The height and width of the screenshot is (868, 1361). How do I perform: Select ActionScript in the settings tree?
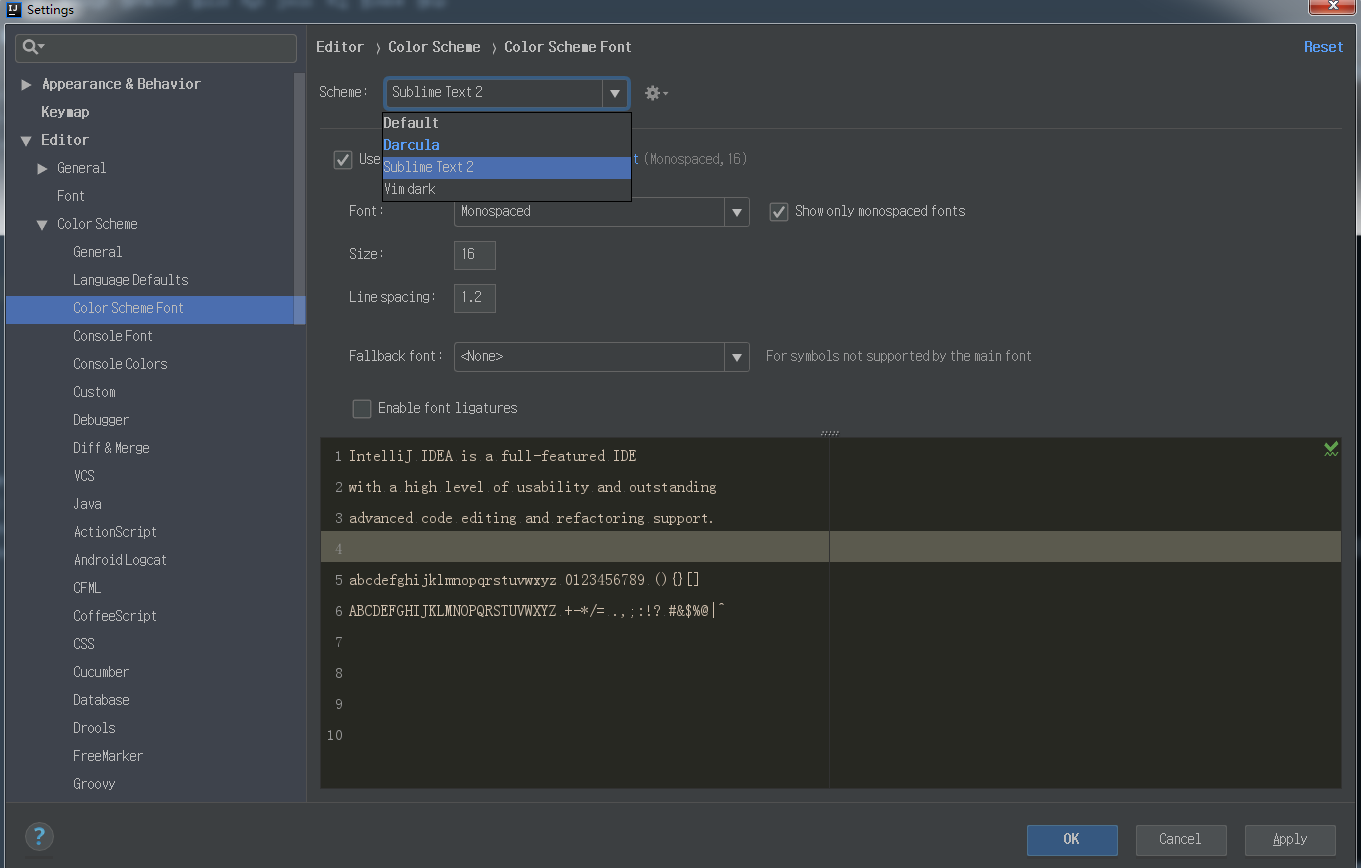[x=115, y=532]
